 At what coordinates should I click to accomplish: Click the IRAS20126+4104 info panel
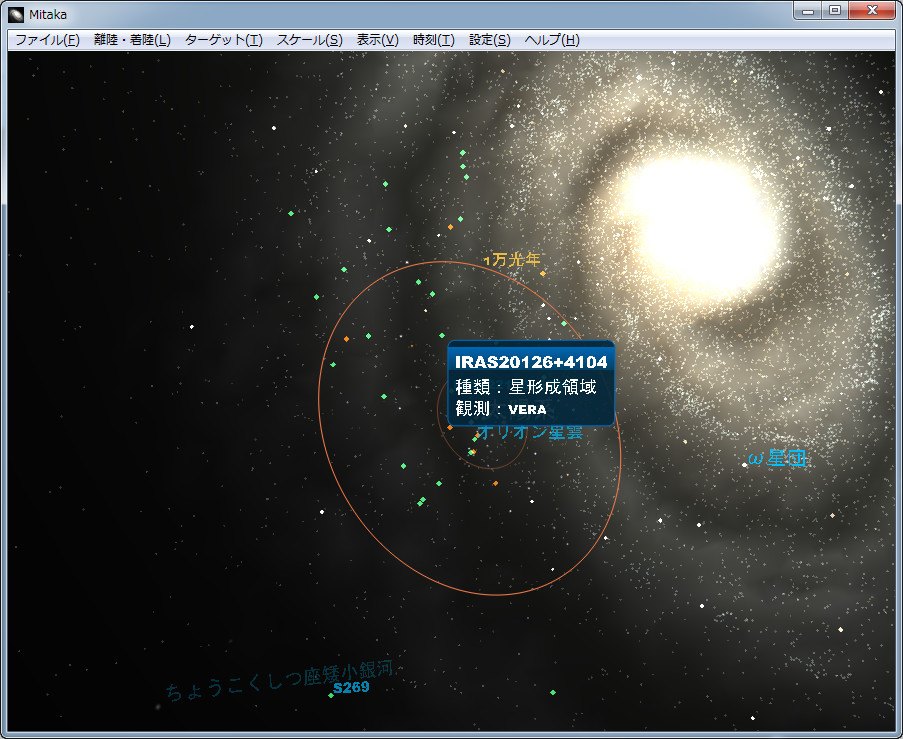click(530, 385)
